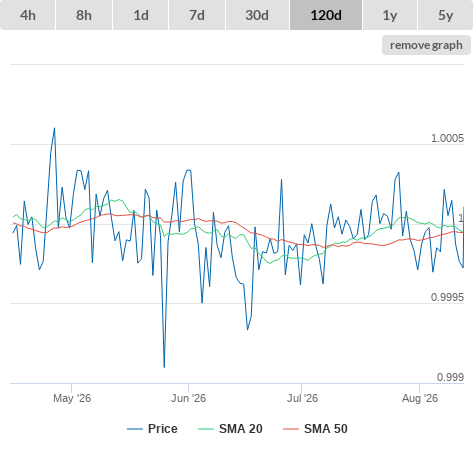Switch to the 5y range tab
This screenshot has height=455, width=474.
[445, 15]
